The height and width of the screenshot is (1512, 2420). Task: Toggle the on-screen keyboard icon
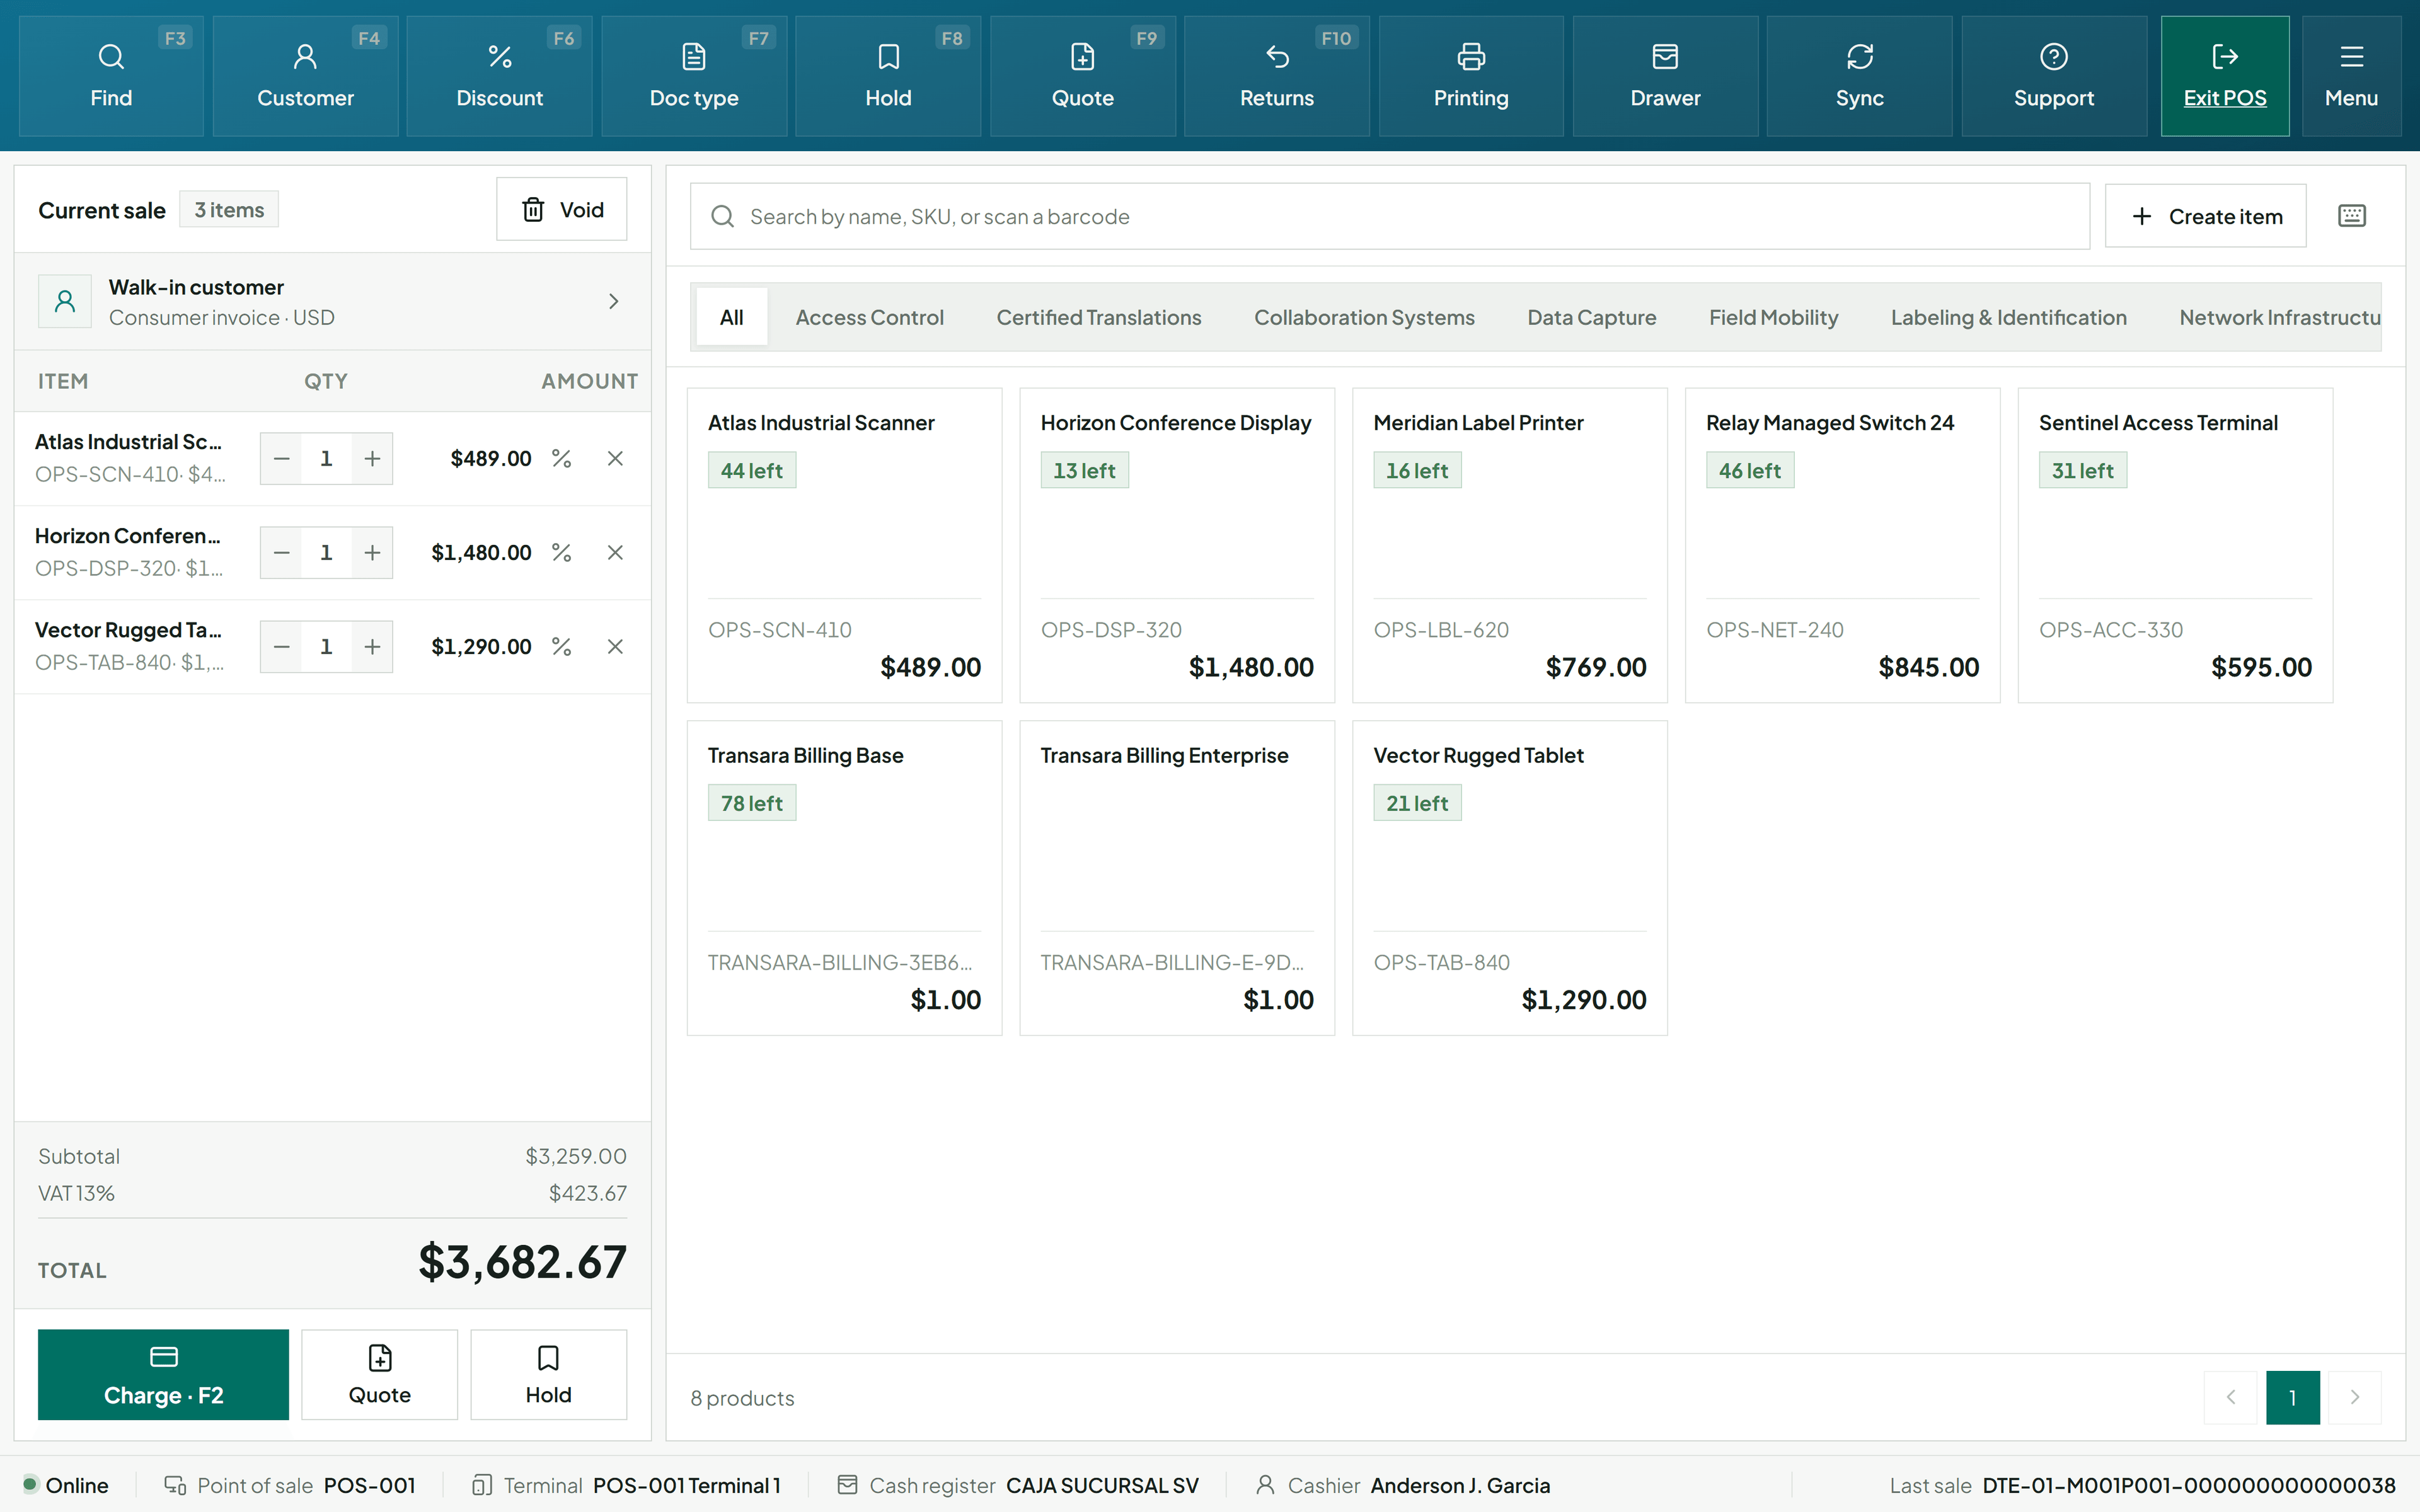[x=2352, y=216]
